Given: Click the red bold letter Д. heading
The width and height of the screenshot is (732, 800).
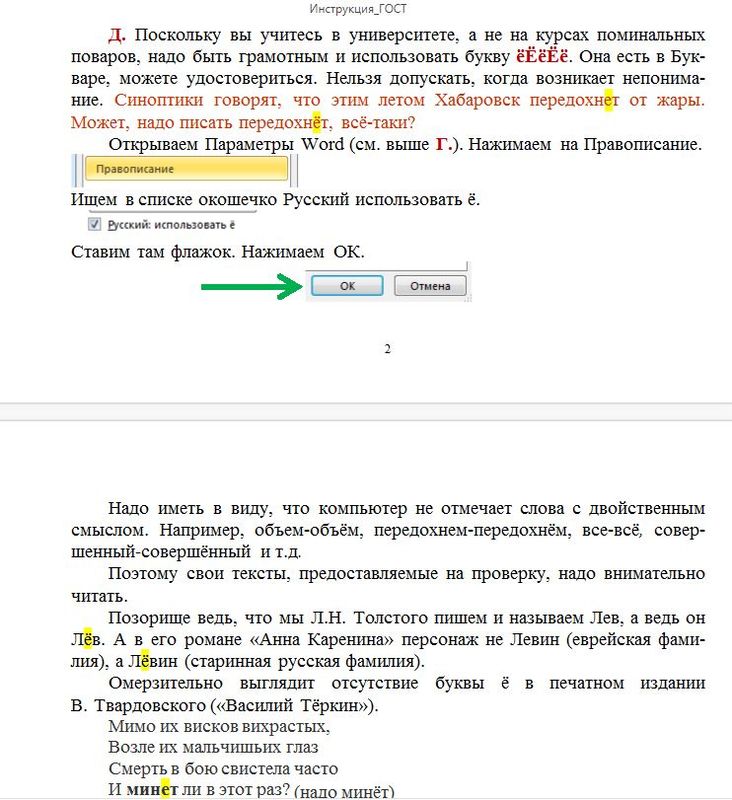Looking at the screenshot, I should (x=117, y=35).
